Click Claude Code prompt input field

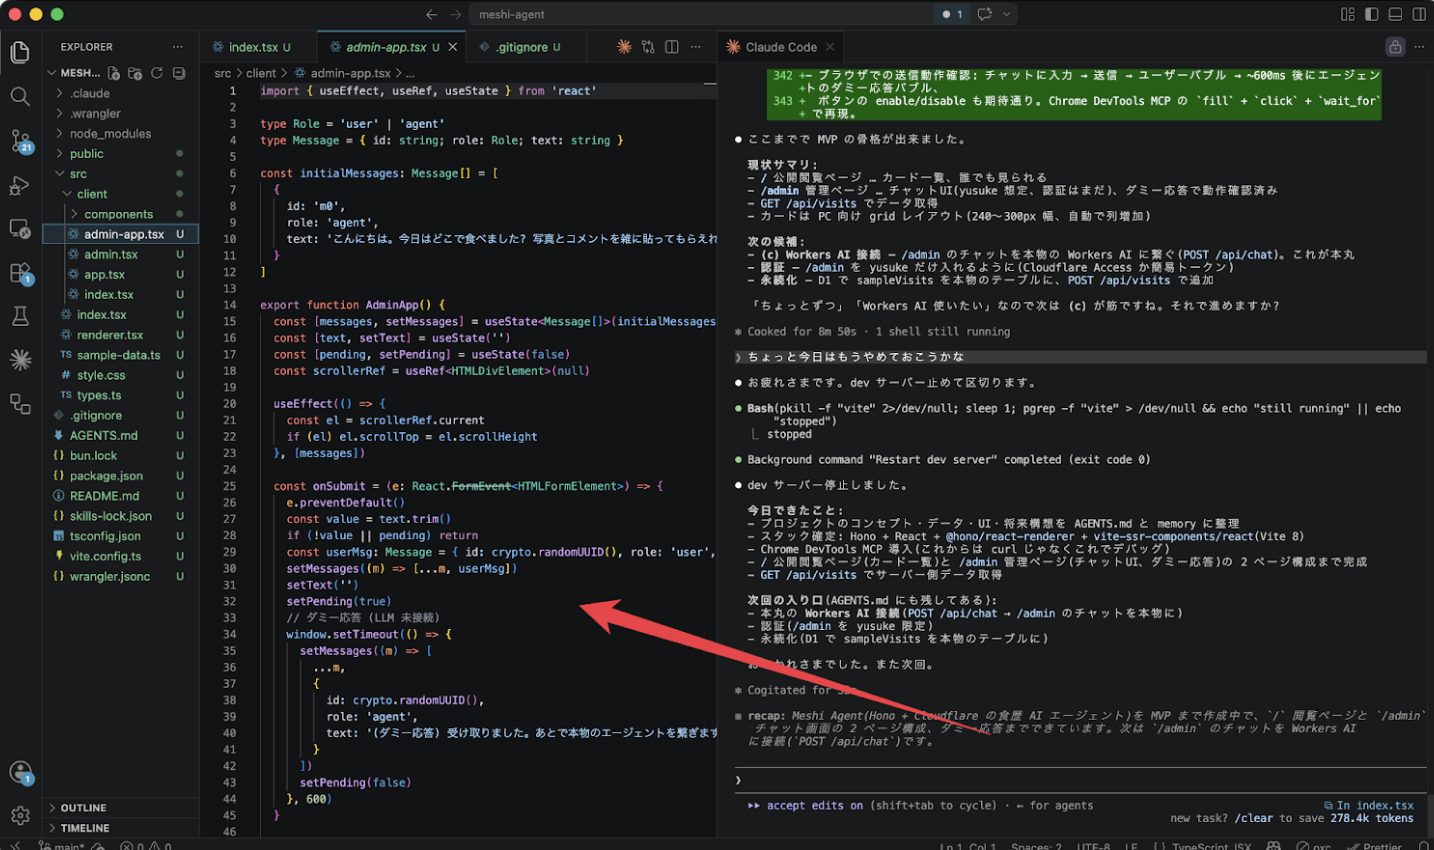pyautogui.click(x=1082, y=780)
